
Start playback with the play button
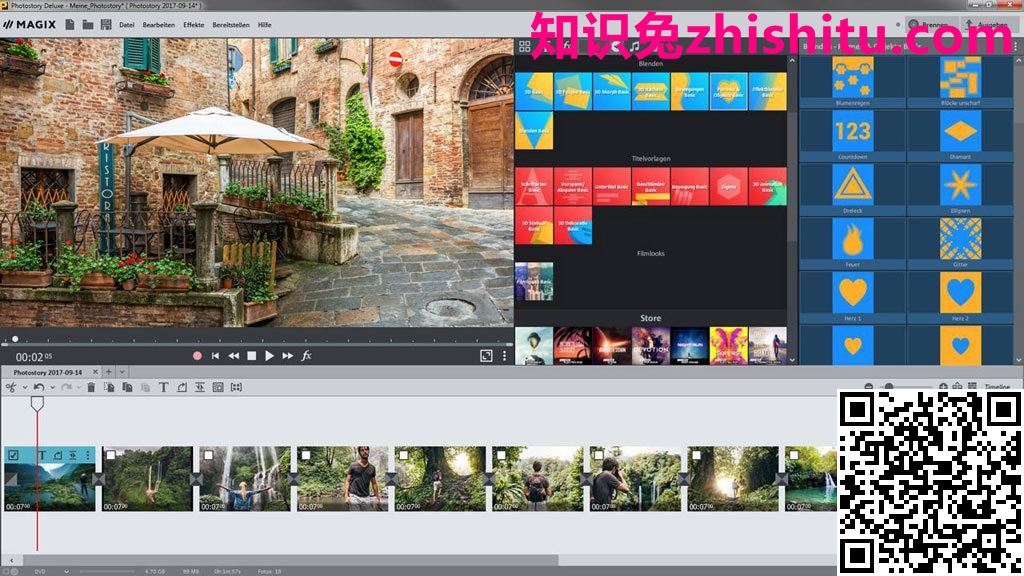[269, 356]
